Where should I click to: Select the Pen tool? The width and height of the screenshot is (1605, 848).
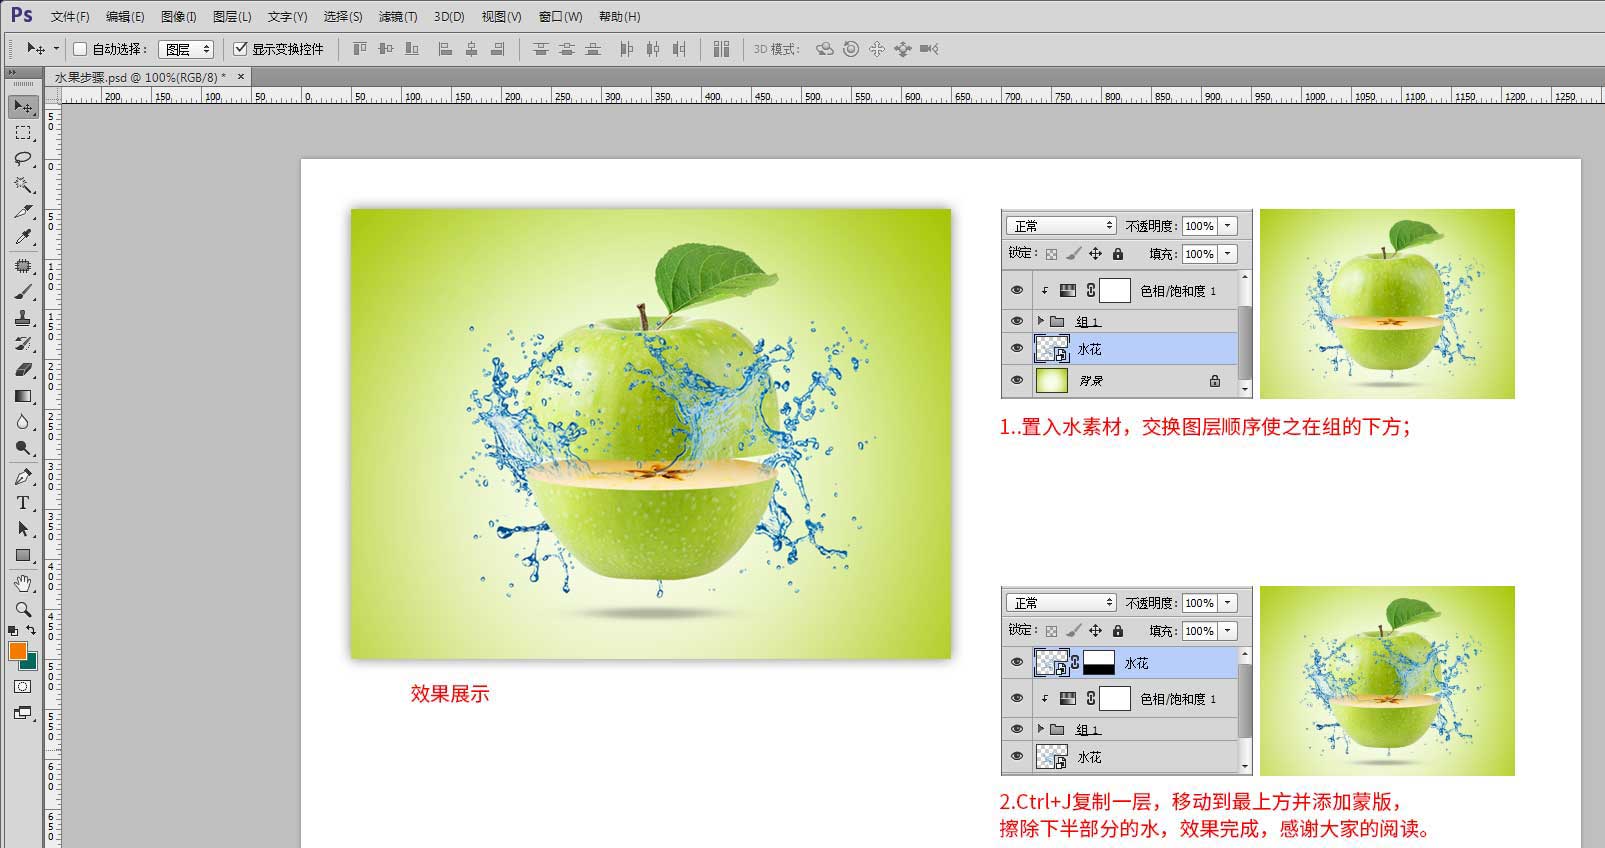click(x=23, y=477)
